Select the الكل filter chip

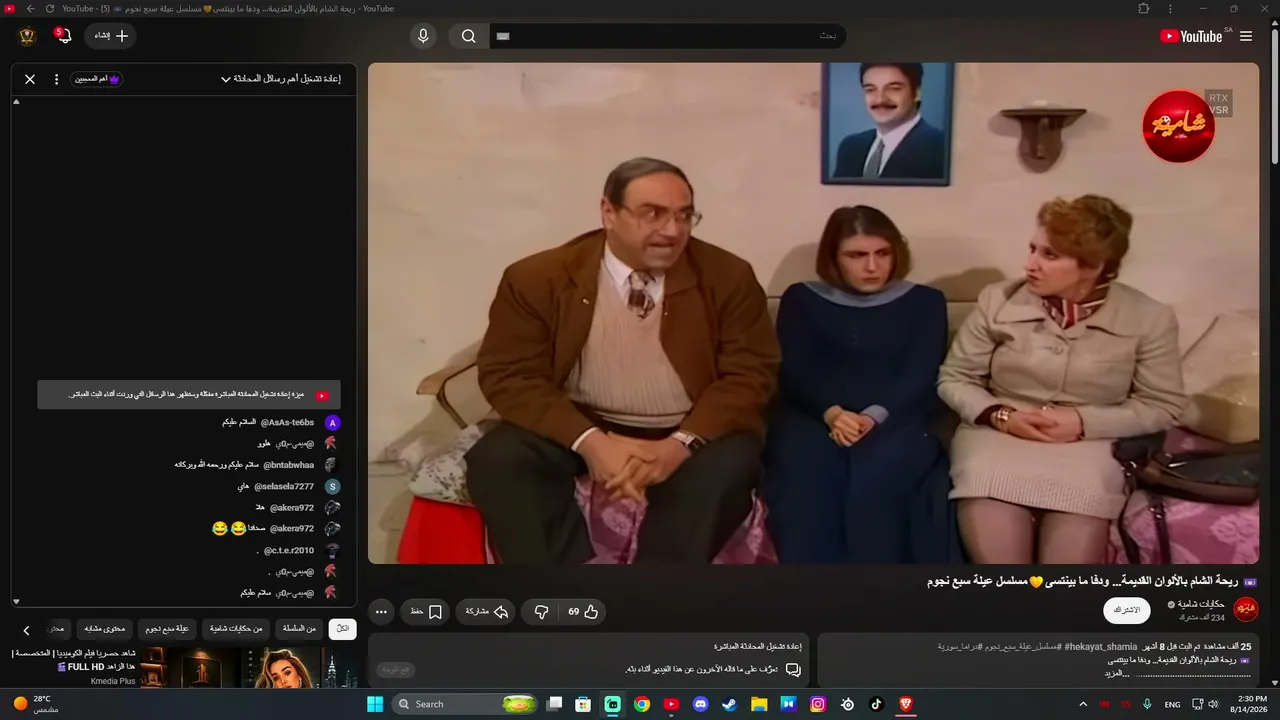(342, 629)
